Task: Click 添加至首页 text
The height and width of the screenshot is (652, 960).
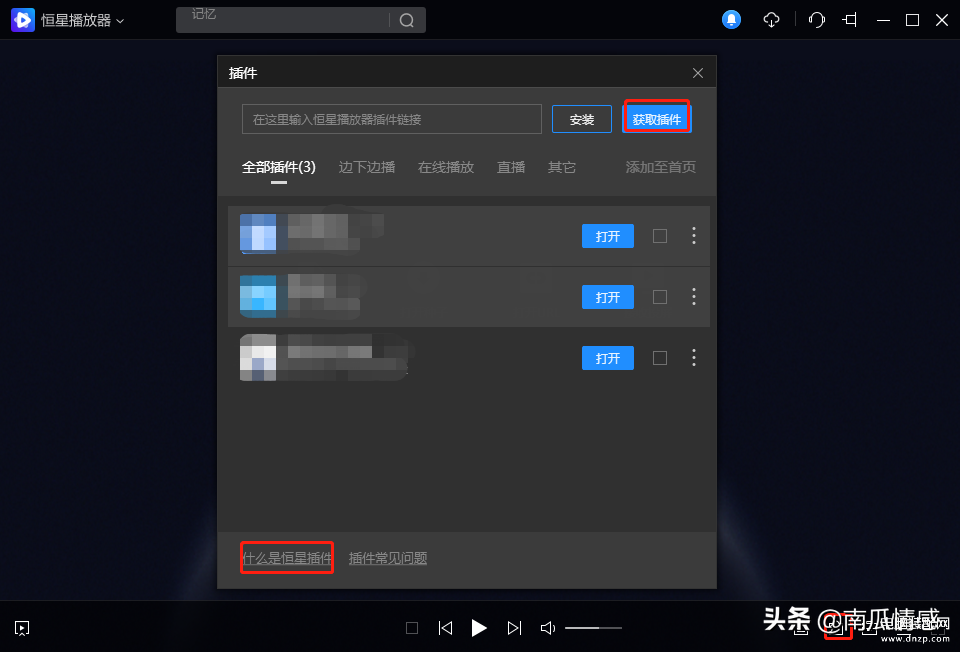Action: coord(661,167)
